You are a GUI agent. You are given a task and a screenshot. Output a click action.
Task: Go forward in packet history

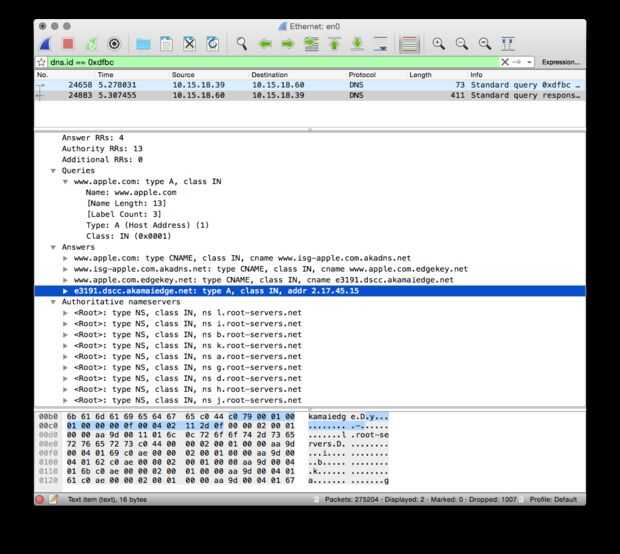[x=288, y=43]
